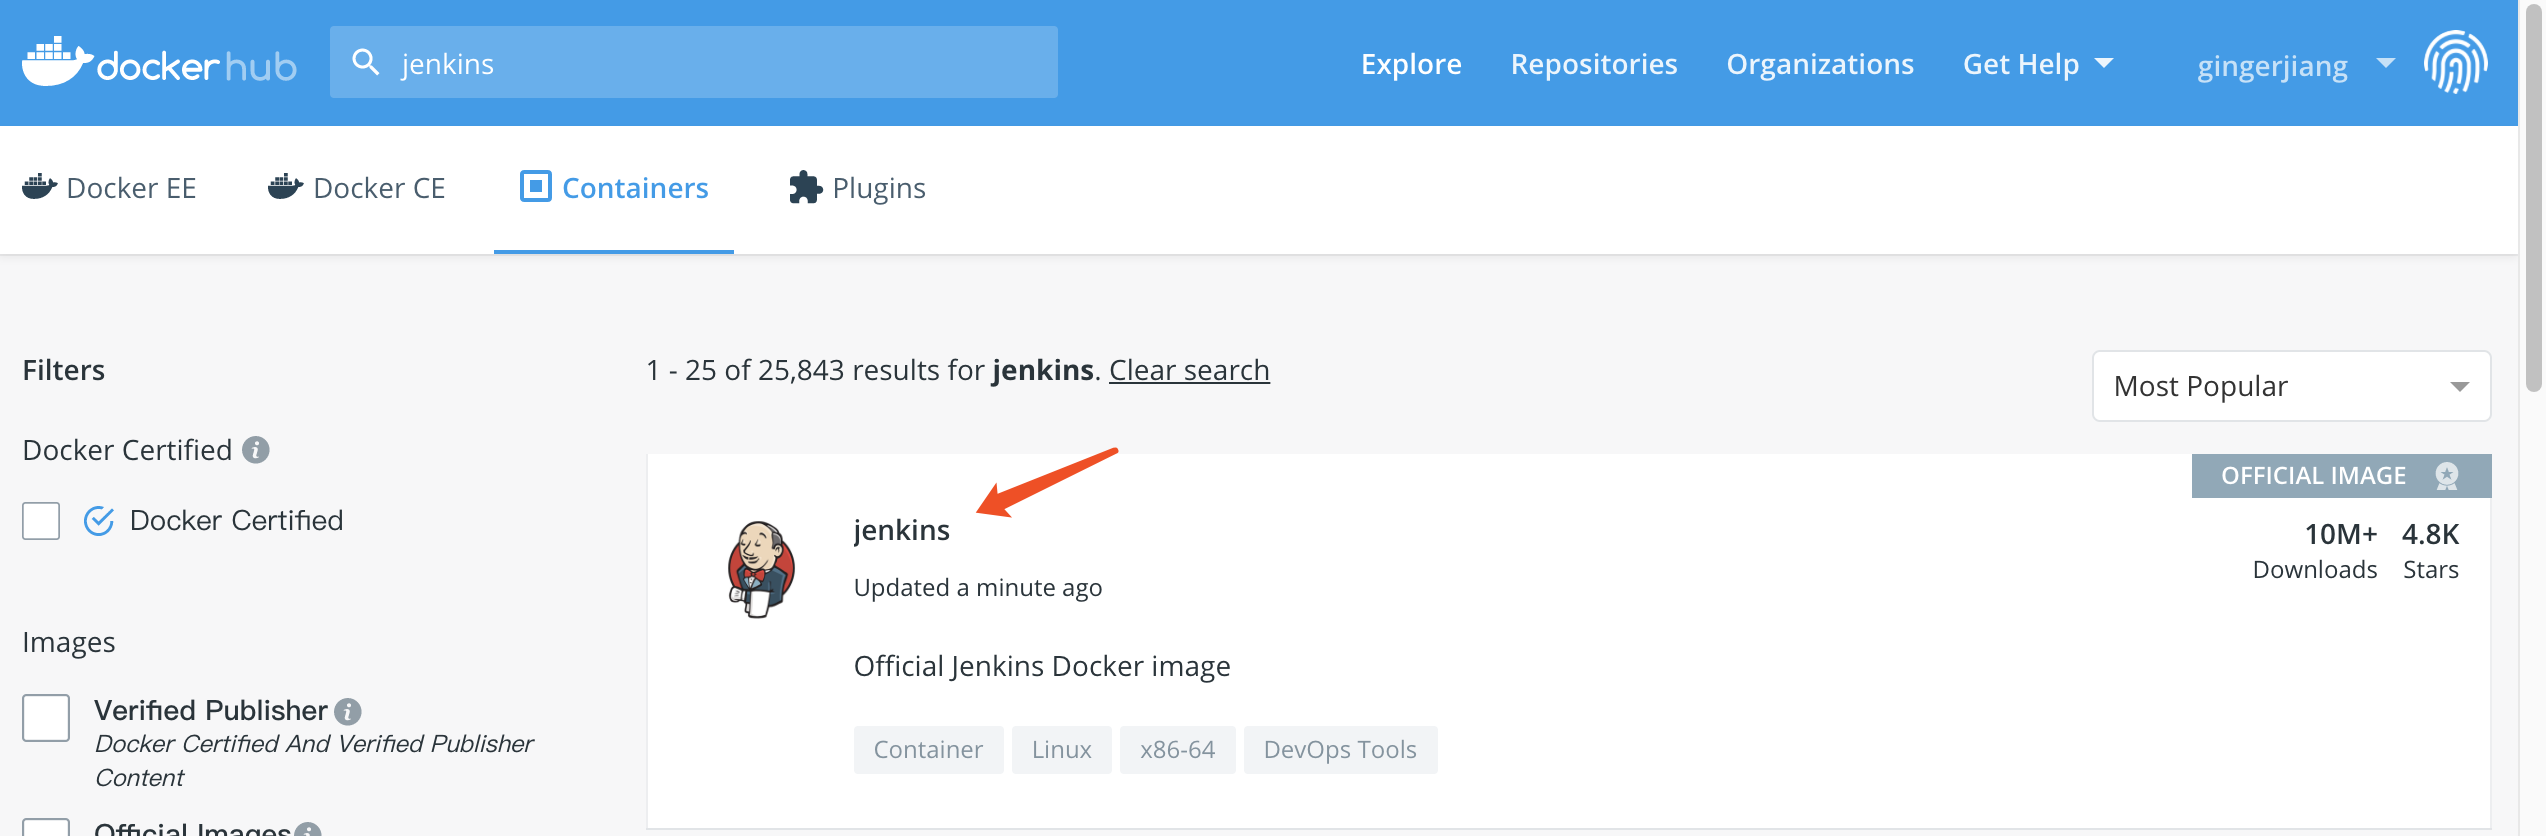Click info icon next to Docker Certified heading
Viewport: 2546px width, 836px height.
coord(256,450)
